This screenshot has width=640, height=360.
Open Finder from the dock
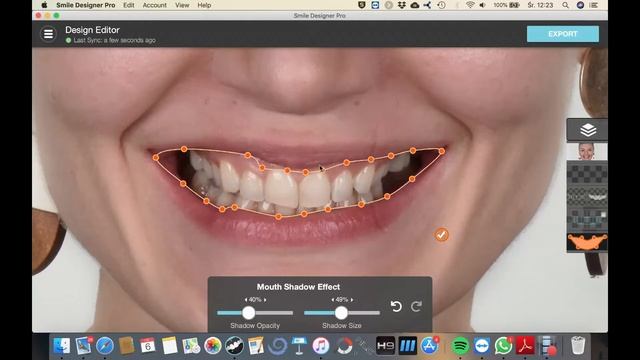pyautogui.click(x=62, y=346)
